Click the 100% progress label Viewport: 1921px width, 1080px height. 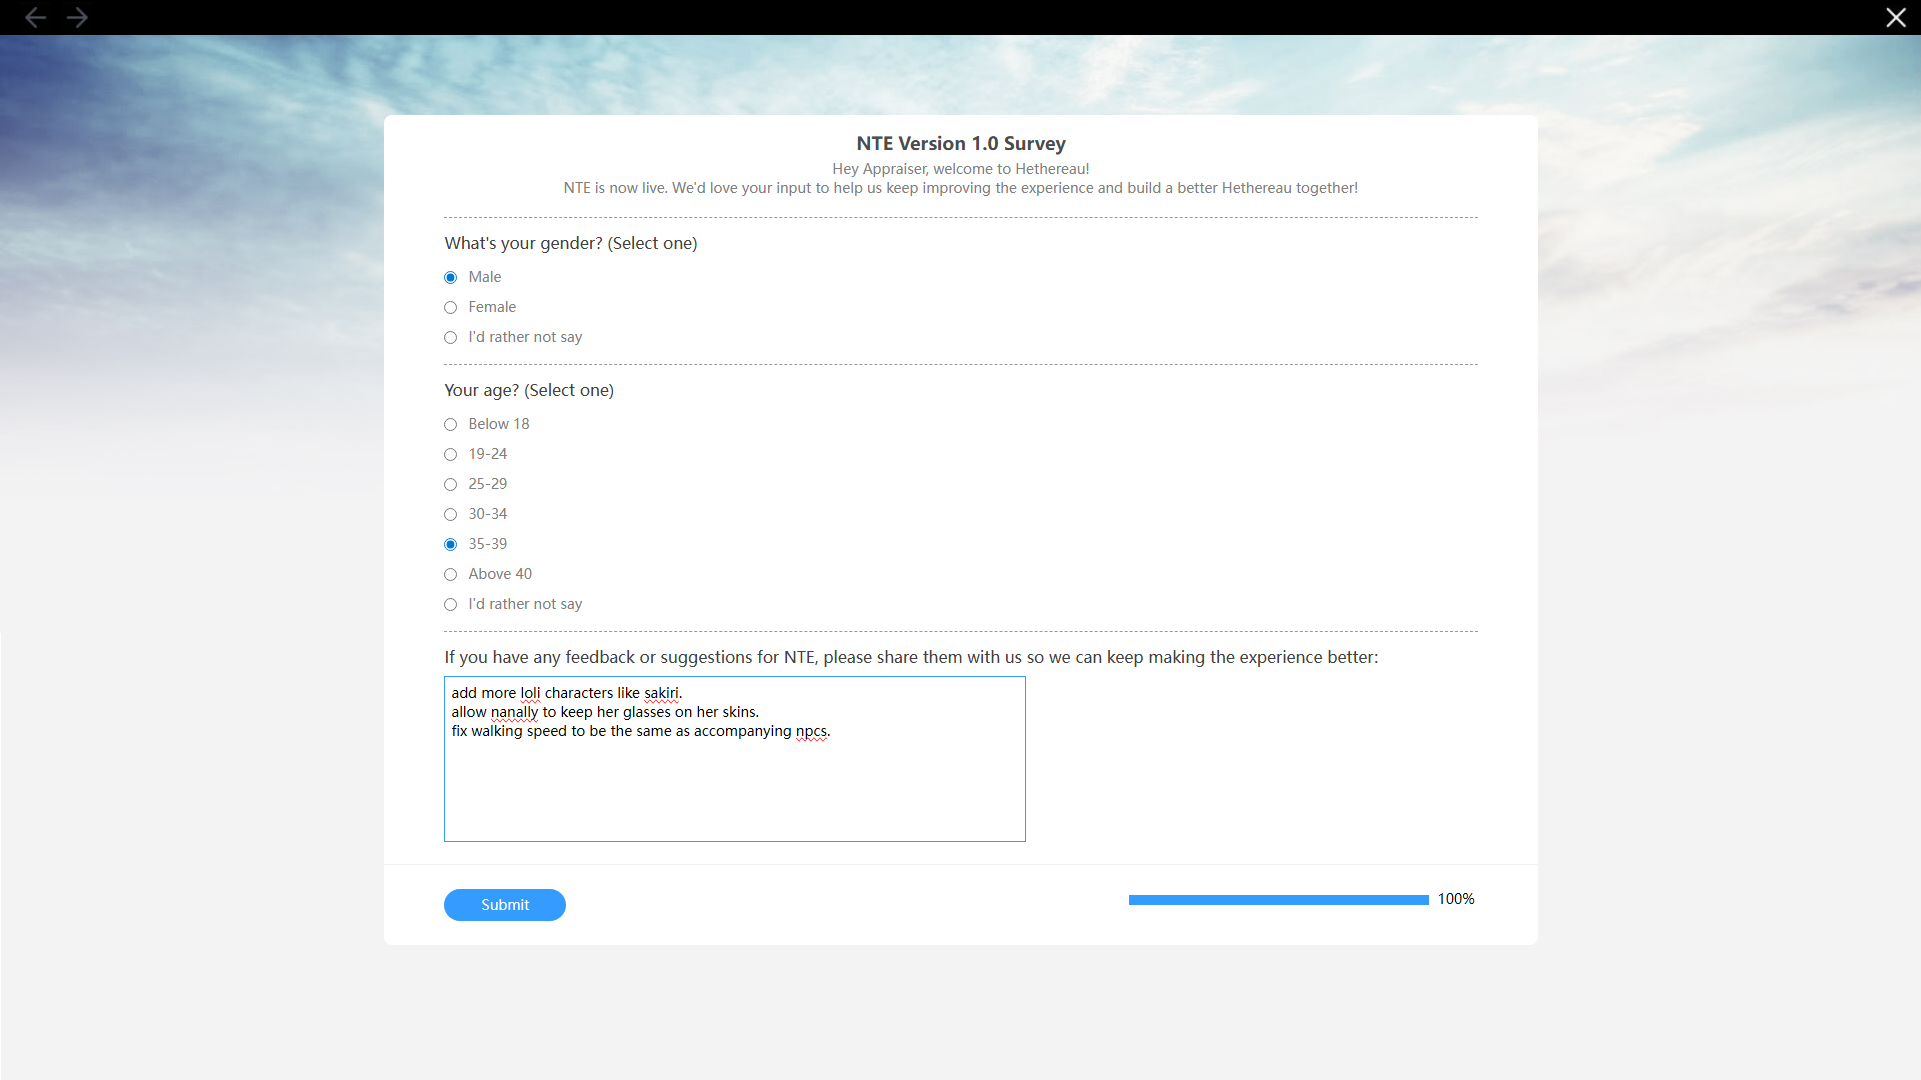1456,899
